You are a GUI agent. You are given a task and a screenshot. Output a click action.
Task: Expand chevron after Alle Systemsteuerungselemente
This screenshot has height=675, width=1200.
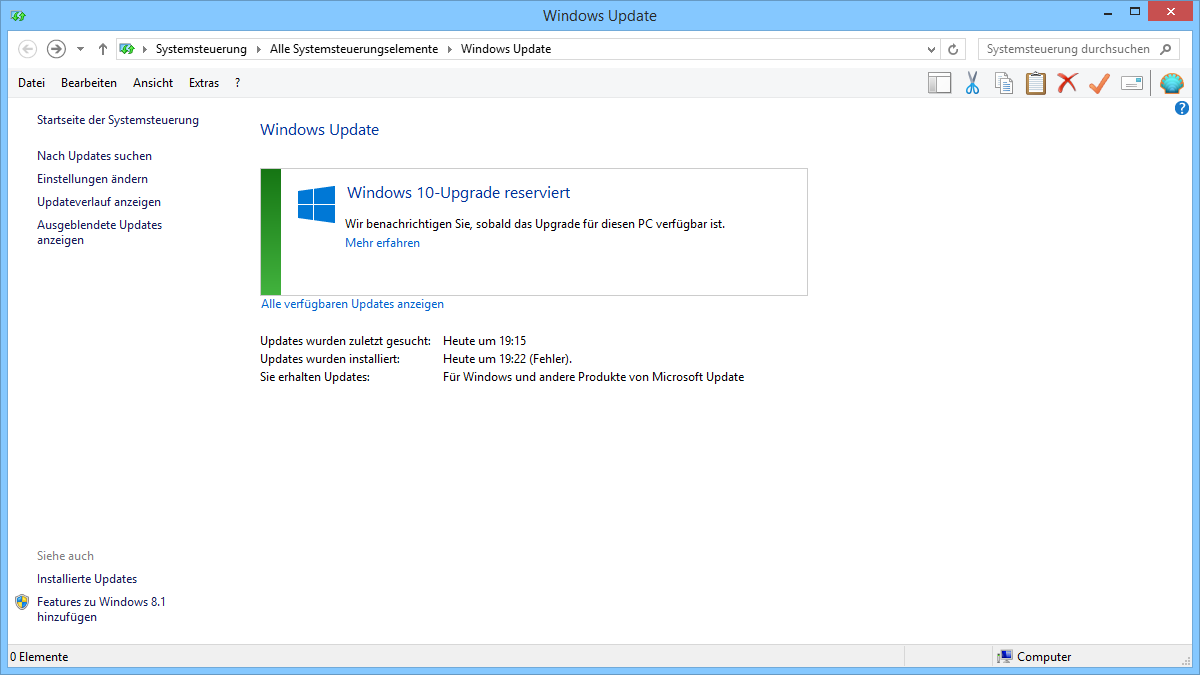[449, 49]
